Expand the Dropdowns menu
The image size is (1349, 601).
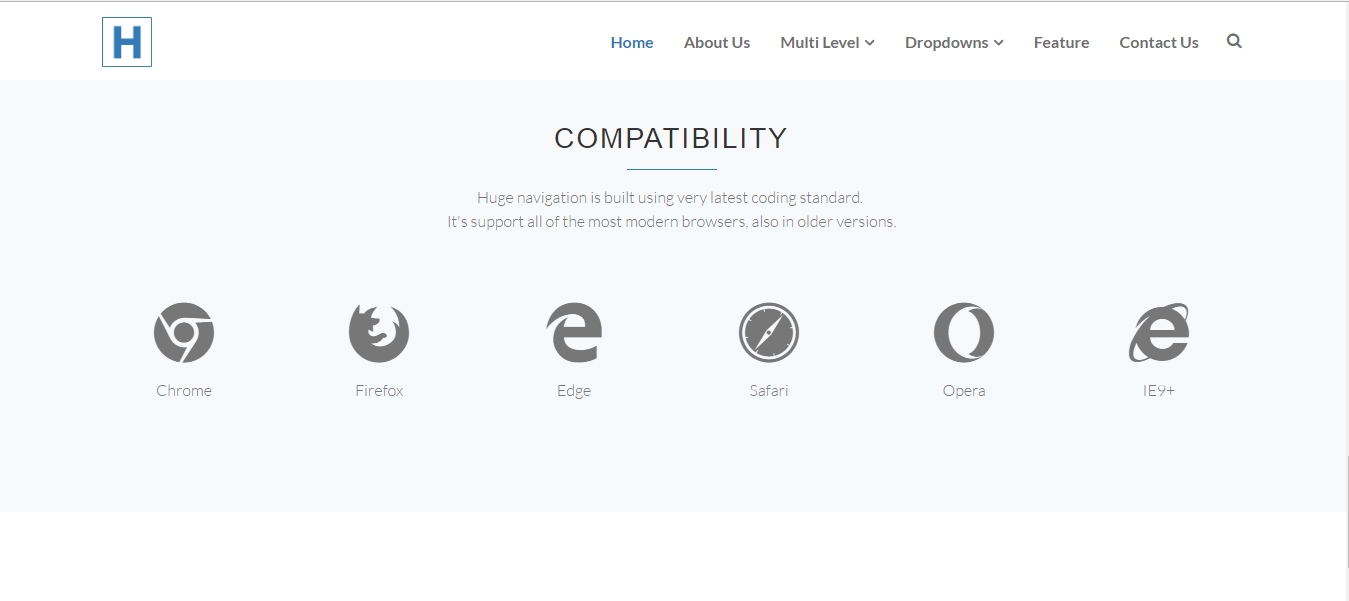(954, 42)
